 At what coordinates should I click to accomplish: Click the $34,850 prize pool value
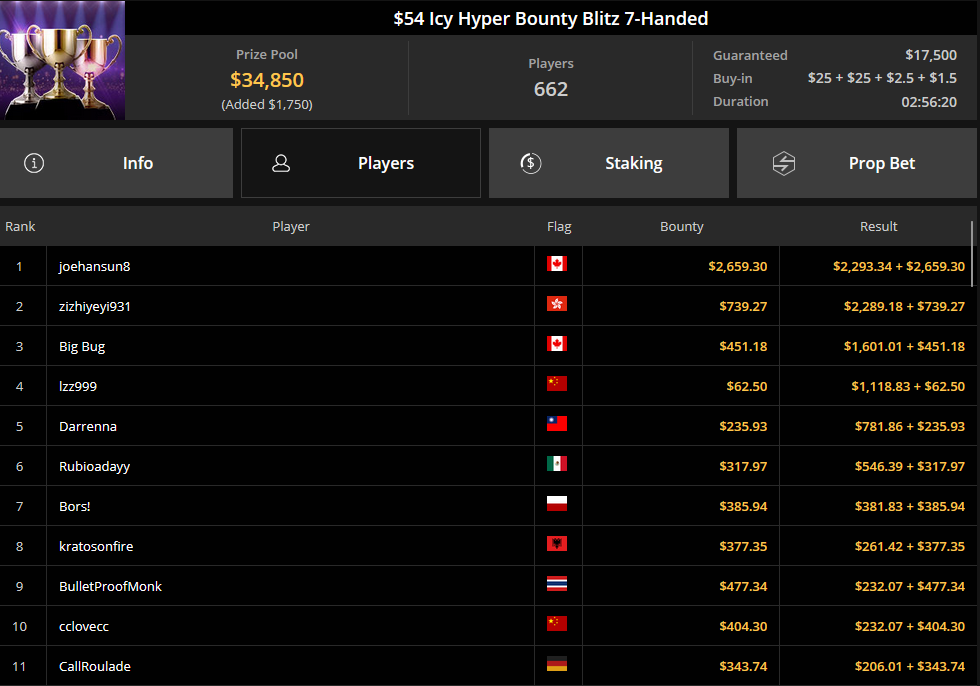[267, 80]
